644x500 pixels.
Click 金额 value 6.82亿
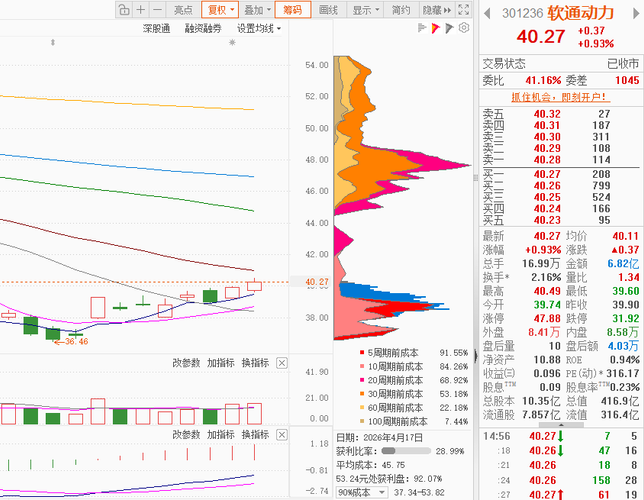pos(623,263)
